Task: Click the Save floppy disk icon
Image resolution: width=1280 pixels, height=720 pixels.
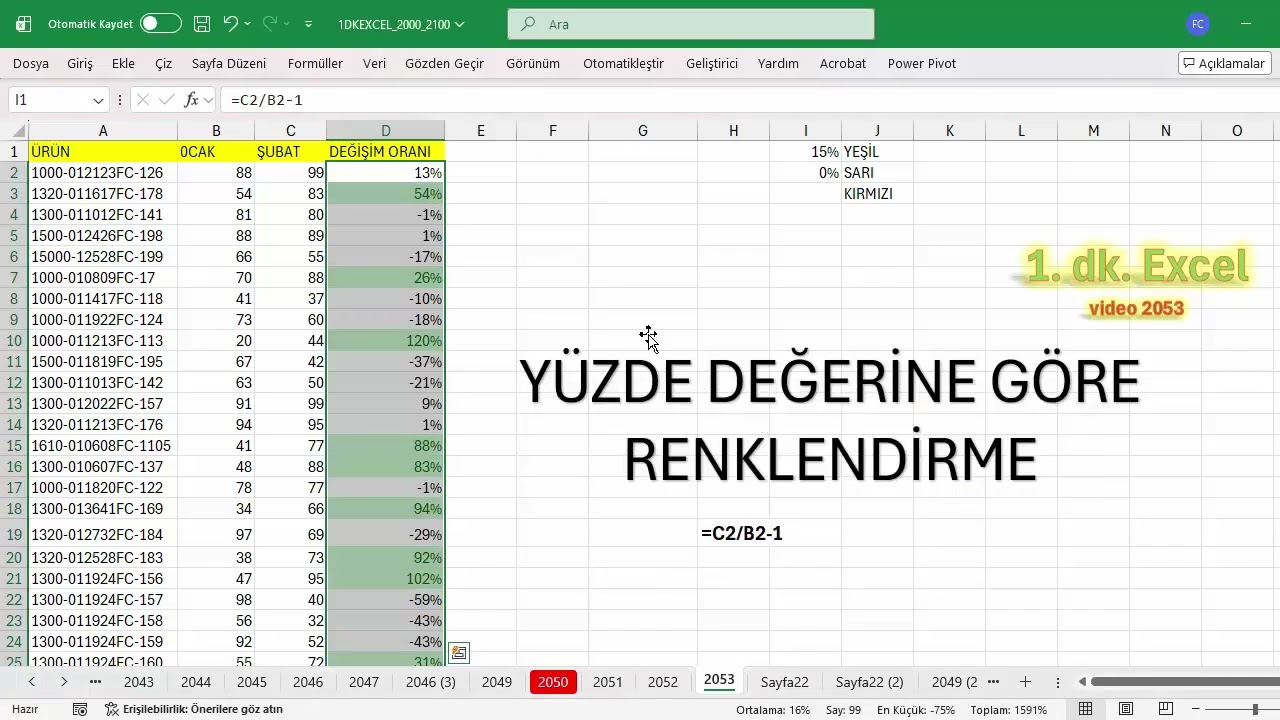Action: tap(202, 23)
